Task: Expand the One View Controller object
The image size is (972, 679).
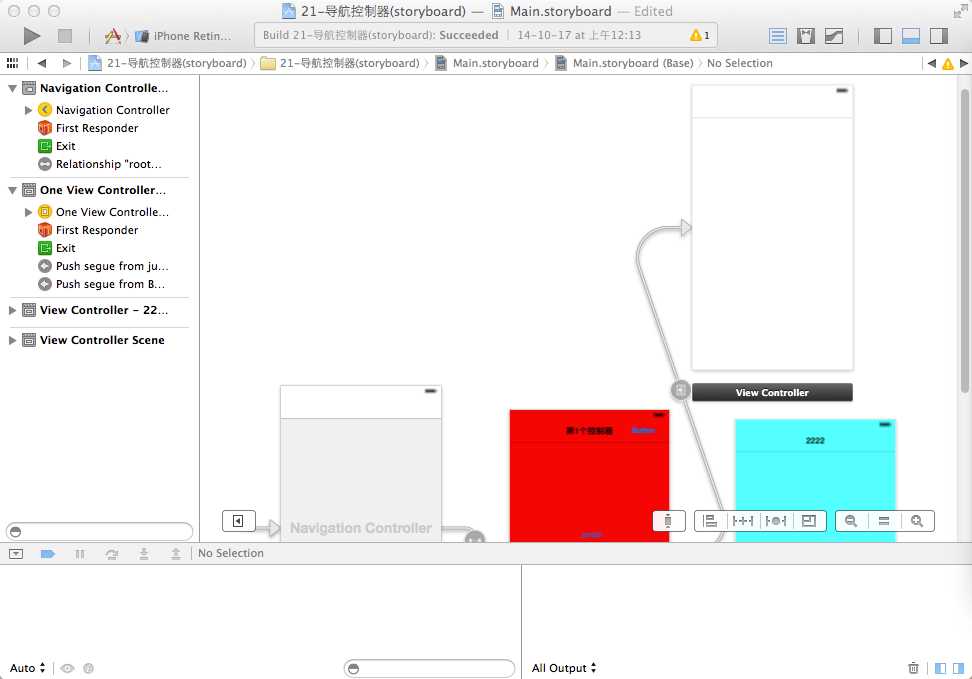Action: tap(29, 212)
